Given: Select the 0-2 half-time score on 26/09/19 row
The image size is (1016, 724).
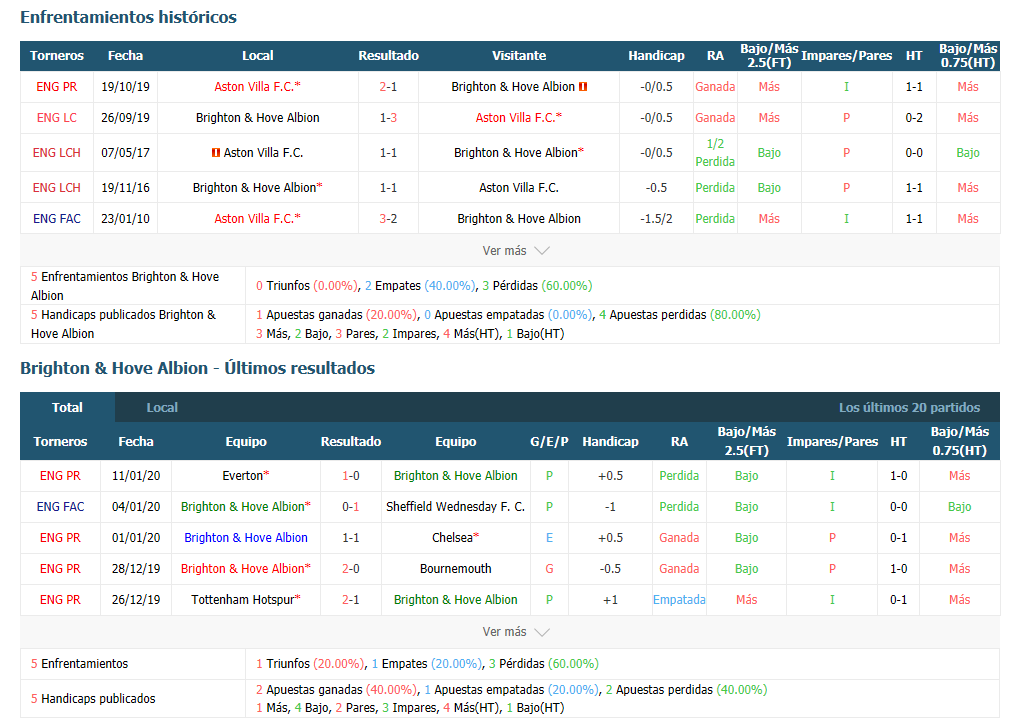Looking at the screenshot, I should point(914,118).
